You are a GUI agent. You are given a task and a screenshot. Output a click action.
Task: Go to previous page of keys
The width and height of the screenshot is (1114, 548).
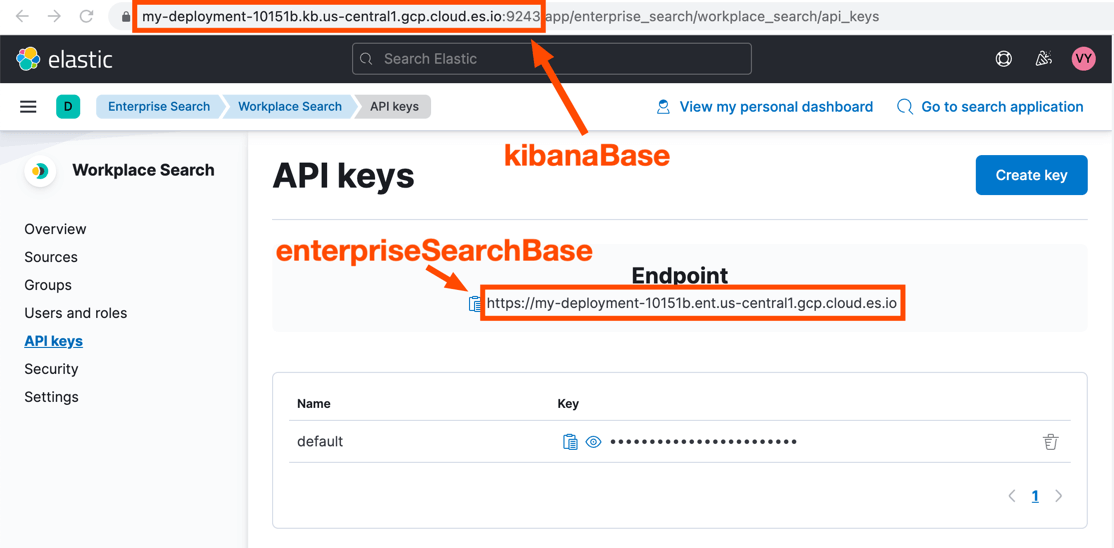click(1012, 496)
